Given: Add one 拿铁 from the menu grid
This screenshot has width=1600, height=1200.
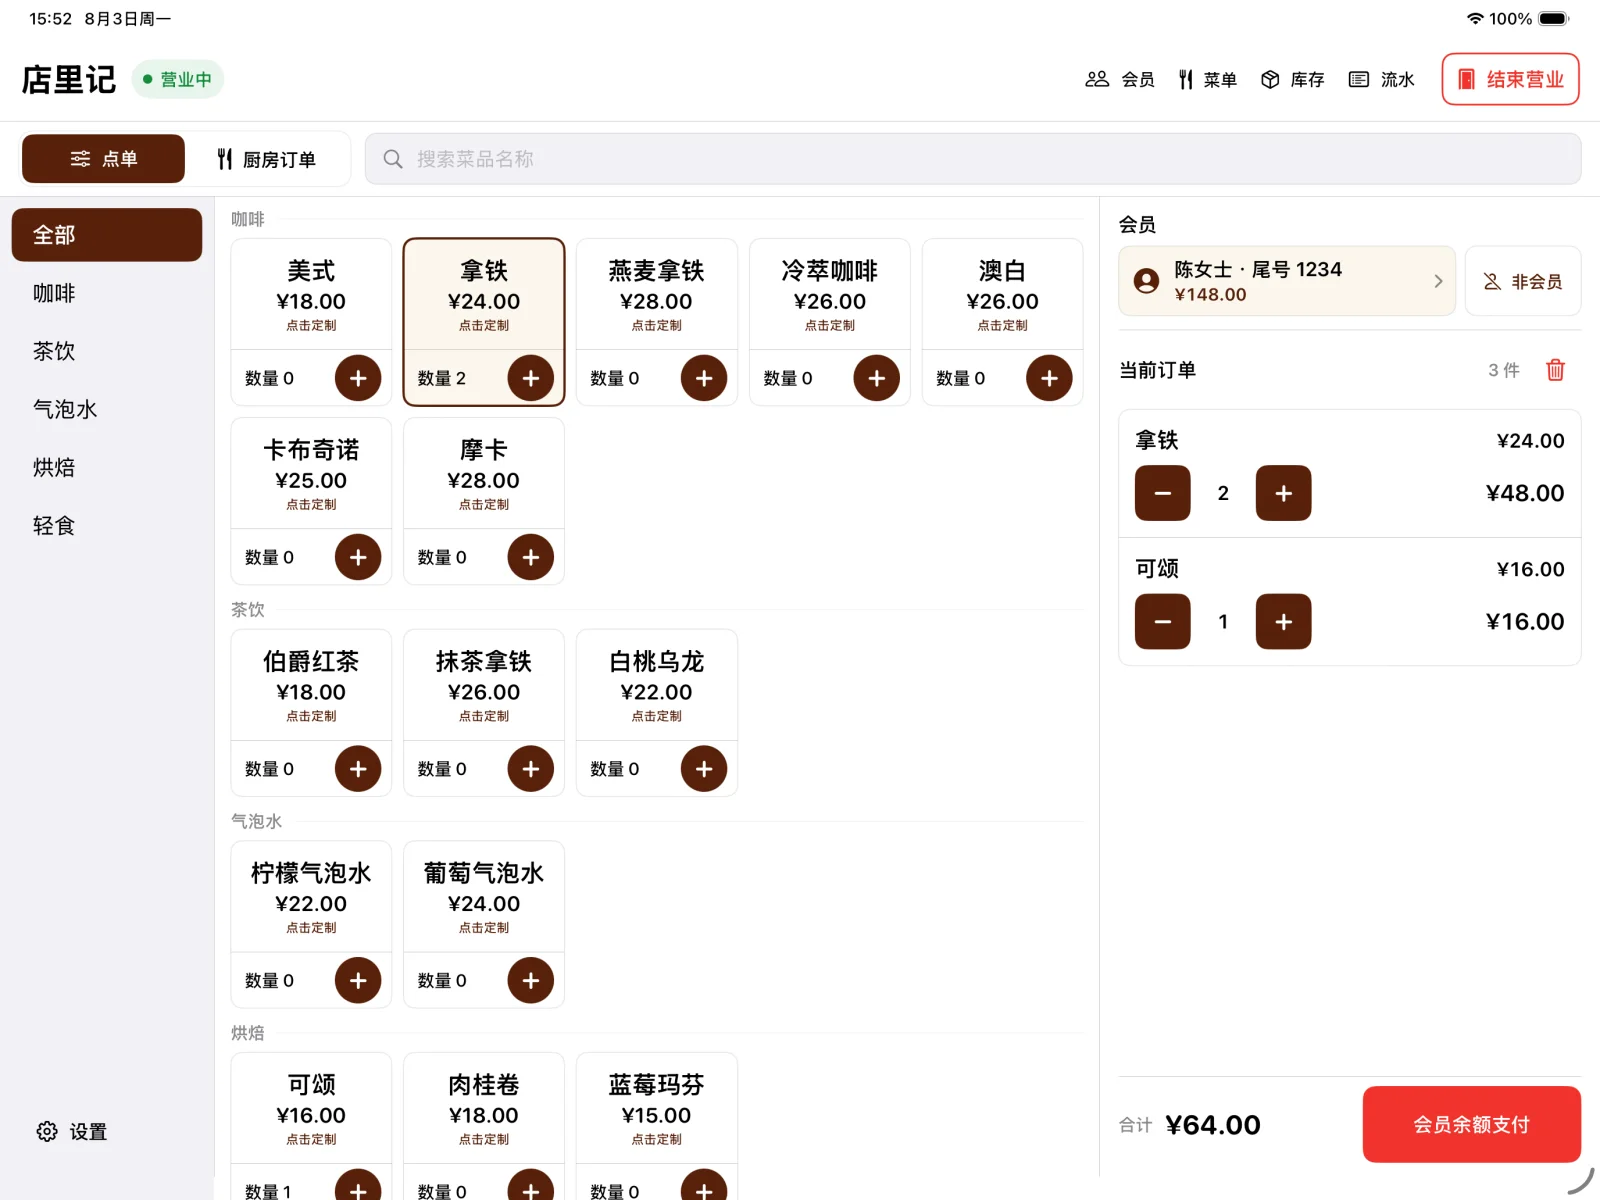Looking at the screenshot, I should pos(531,378).
